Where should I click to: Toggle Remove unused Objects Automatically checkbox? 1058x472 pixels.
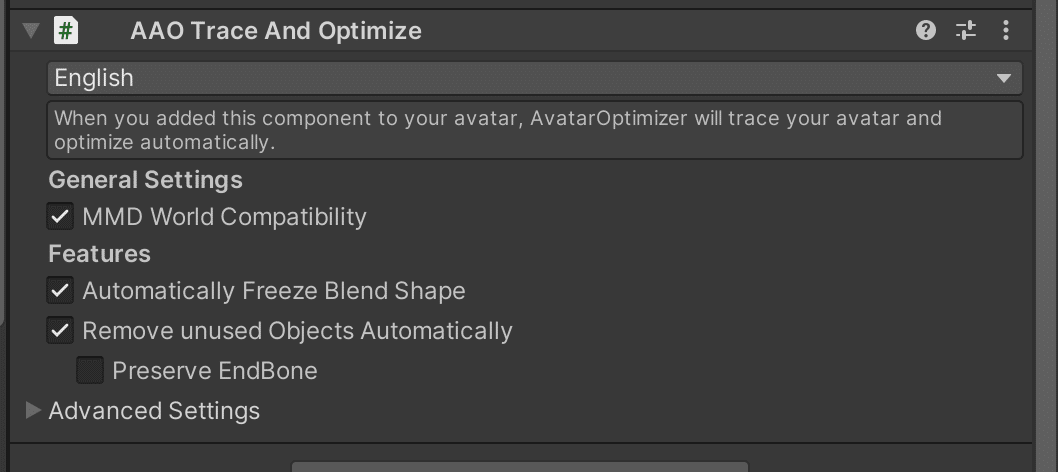[61, 331]
